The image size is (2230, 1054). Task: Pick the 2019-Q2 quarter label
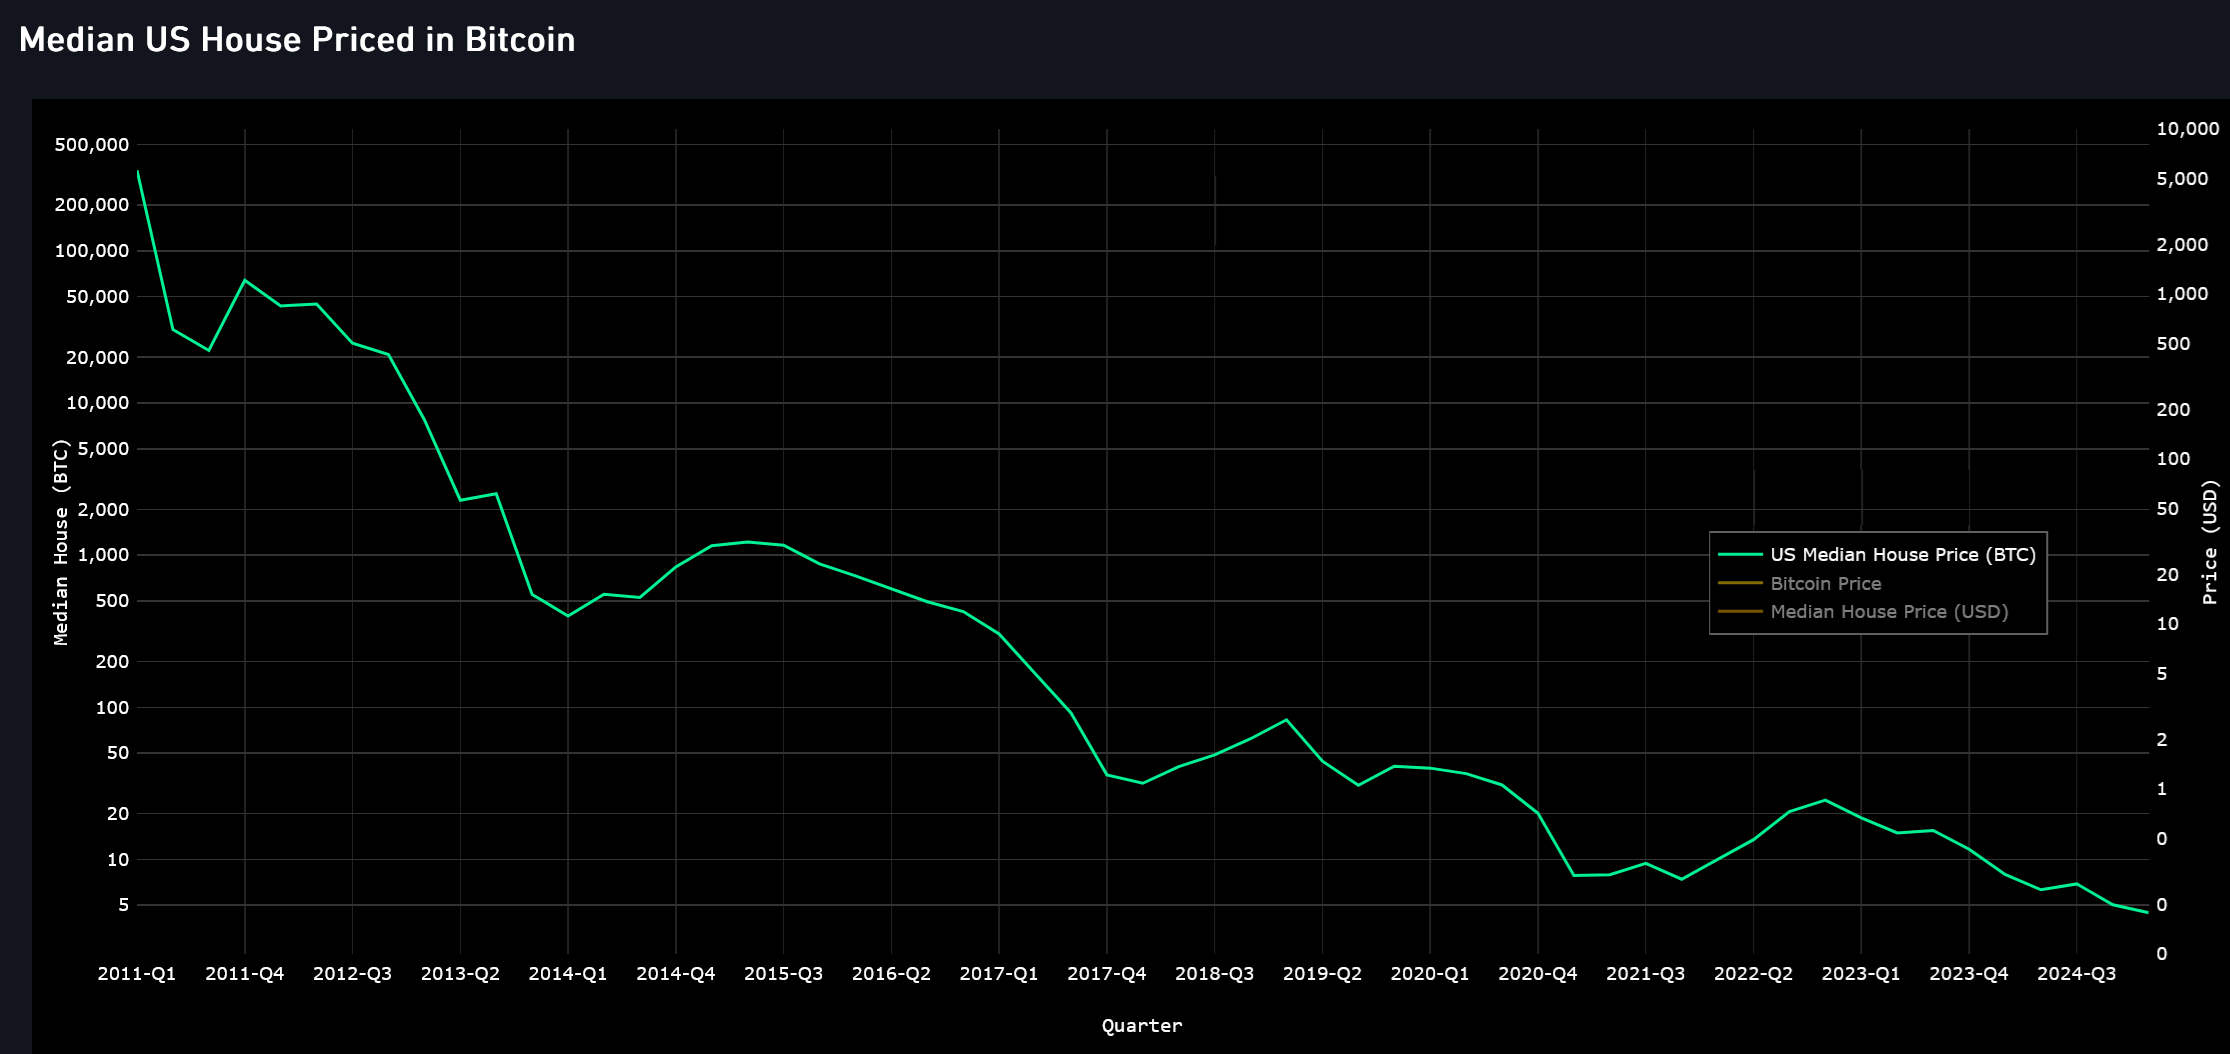tap(1322, 974)
